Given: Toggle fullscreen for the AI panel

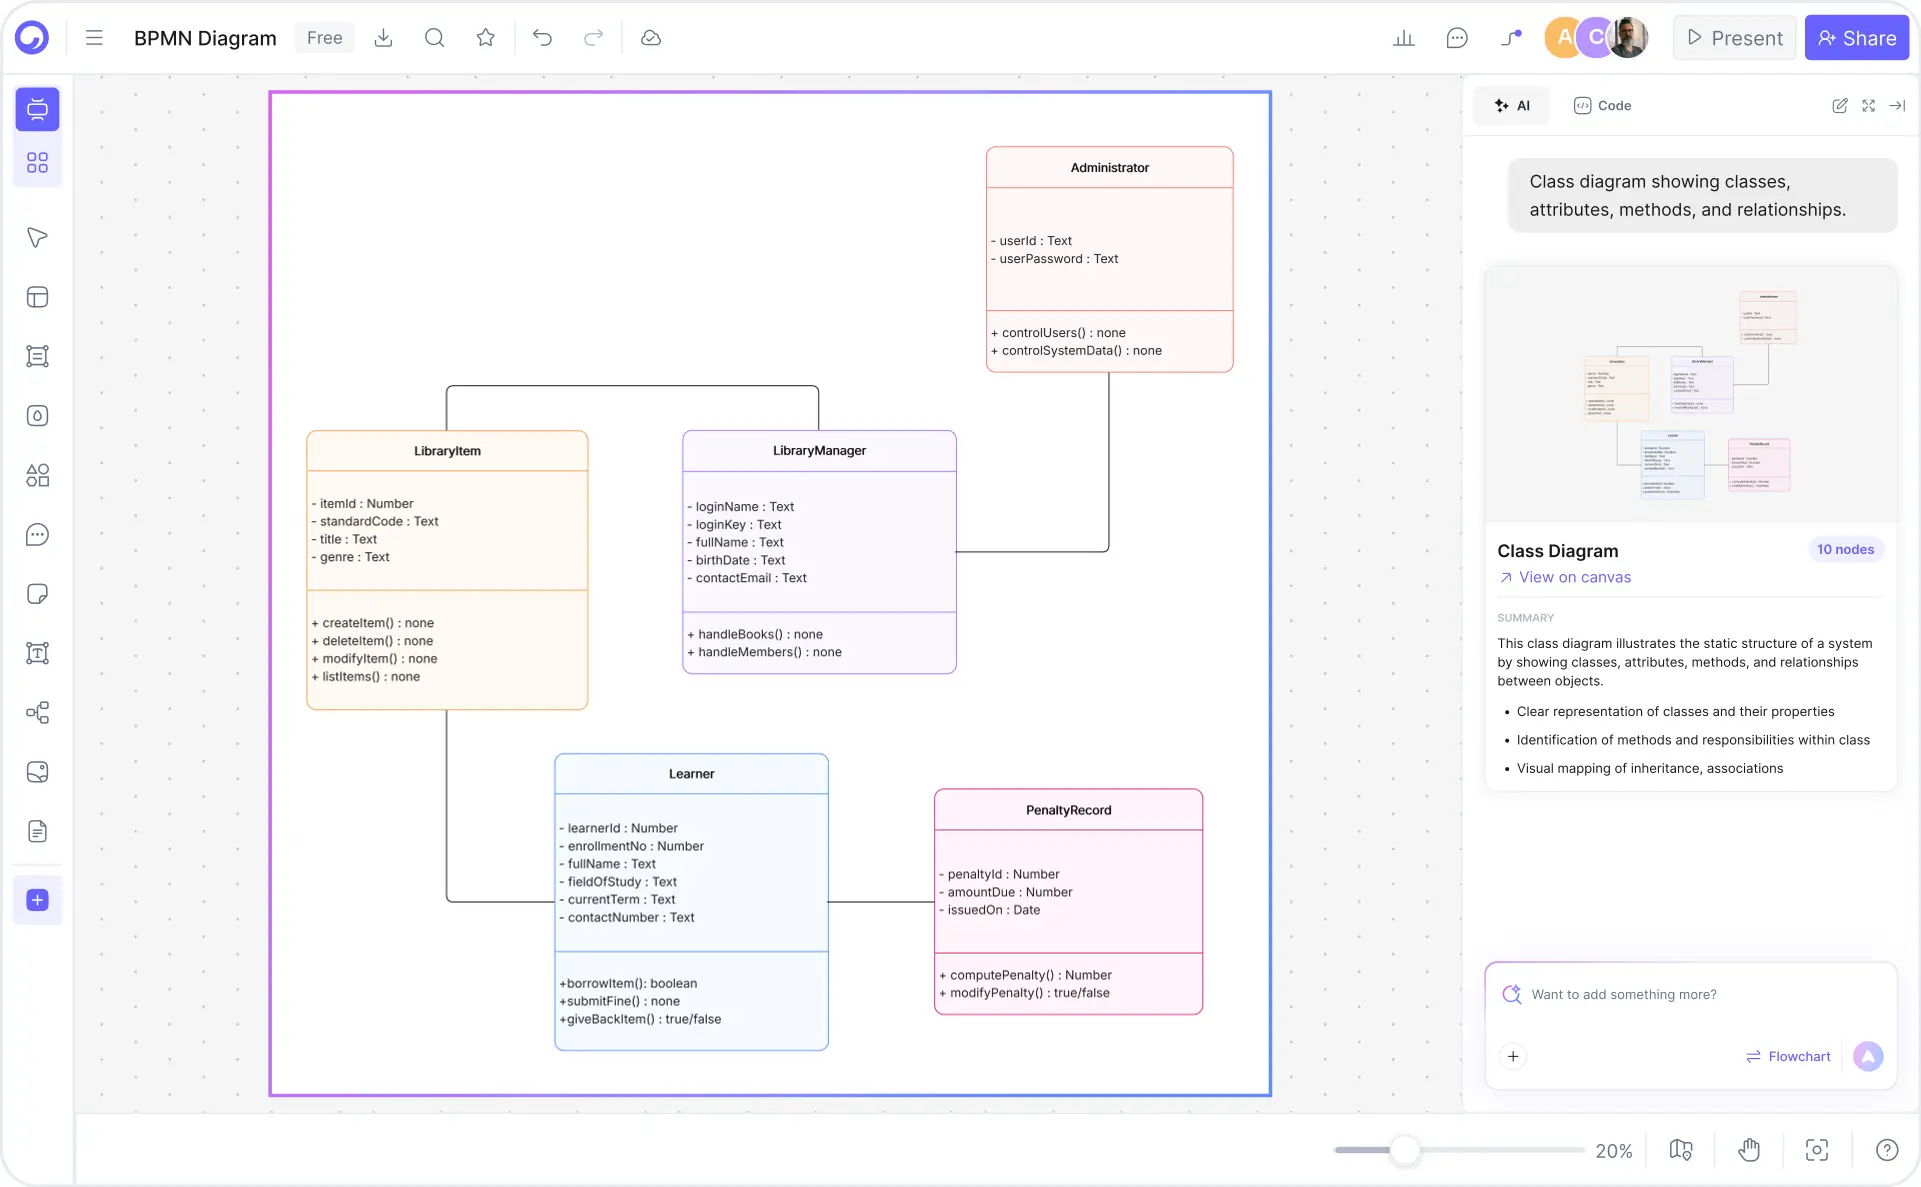Looking at the screenshot, I should coord(1869,105).
